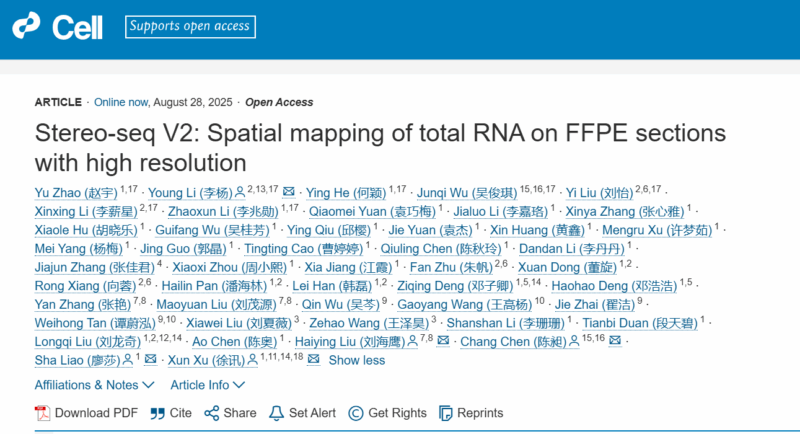Select the article title text
The width and height of the screenshot is (800, 434).
(x=380, y=148)
